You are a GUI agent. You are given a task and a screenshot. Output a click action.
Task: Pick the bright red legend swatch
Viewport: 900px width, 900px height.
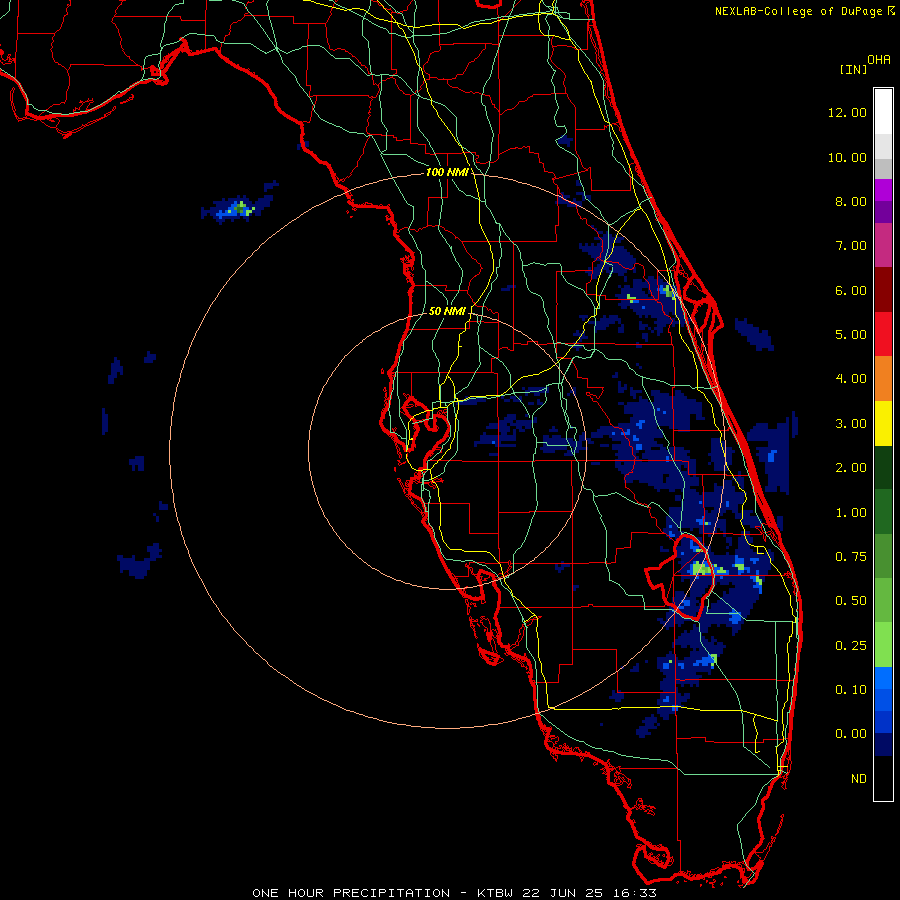(x=883, y=334)
